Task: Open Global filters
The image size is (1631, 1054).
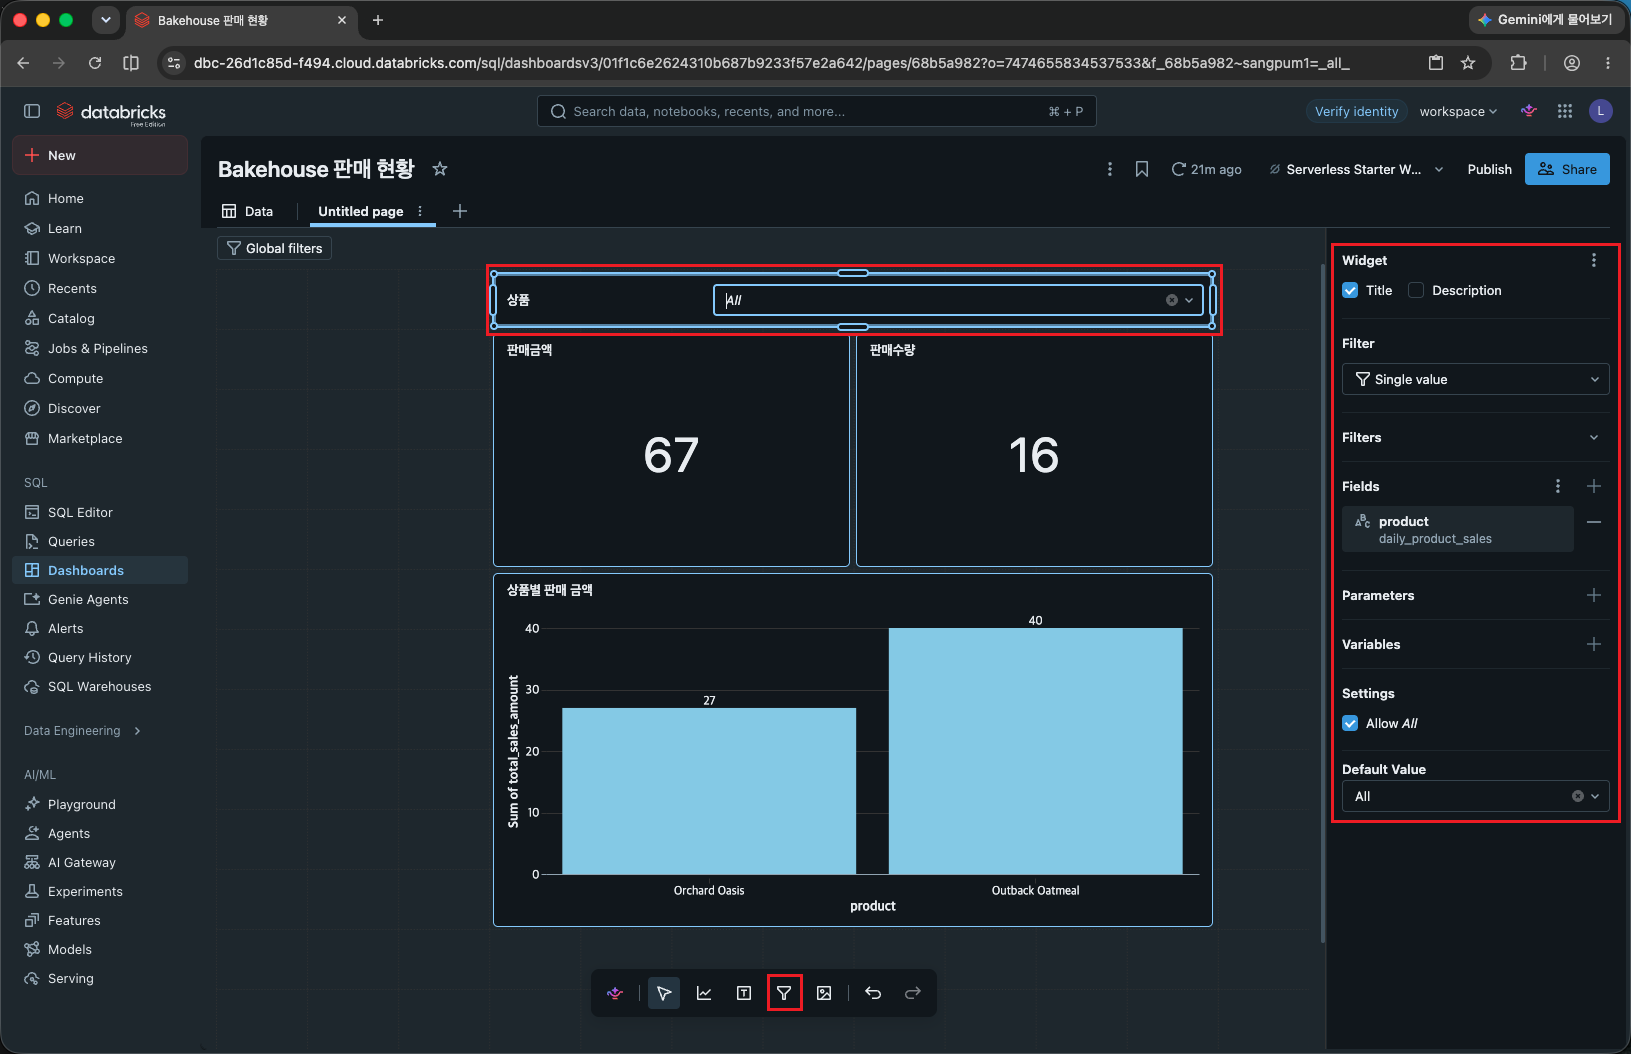Action: [x=274, y=248]
